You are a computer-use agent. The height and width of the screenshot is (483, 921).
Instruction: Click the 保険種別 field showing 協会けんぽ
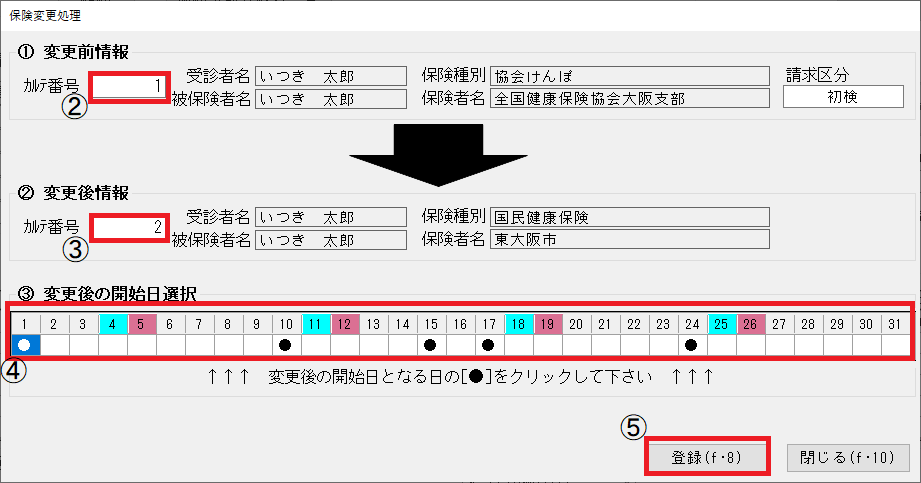coord(628,76)
